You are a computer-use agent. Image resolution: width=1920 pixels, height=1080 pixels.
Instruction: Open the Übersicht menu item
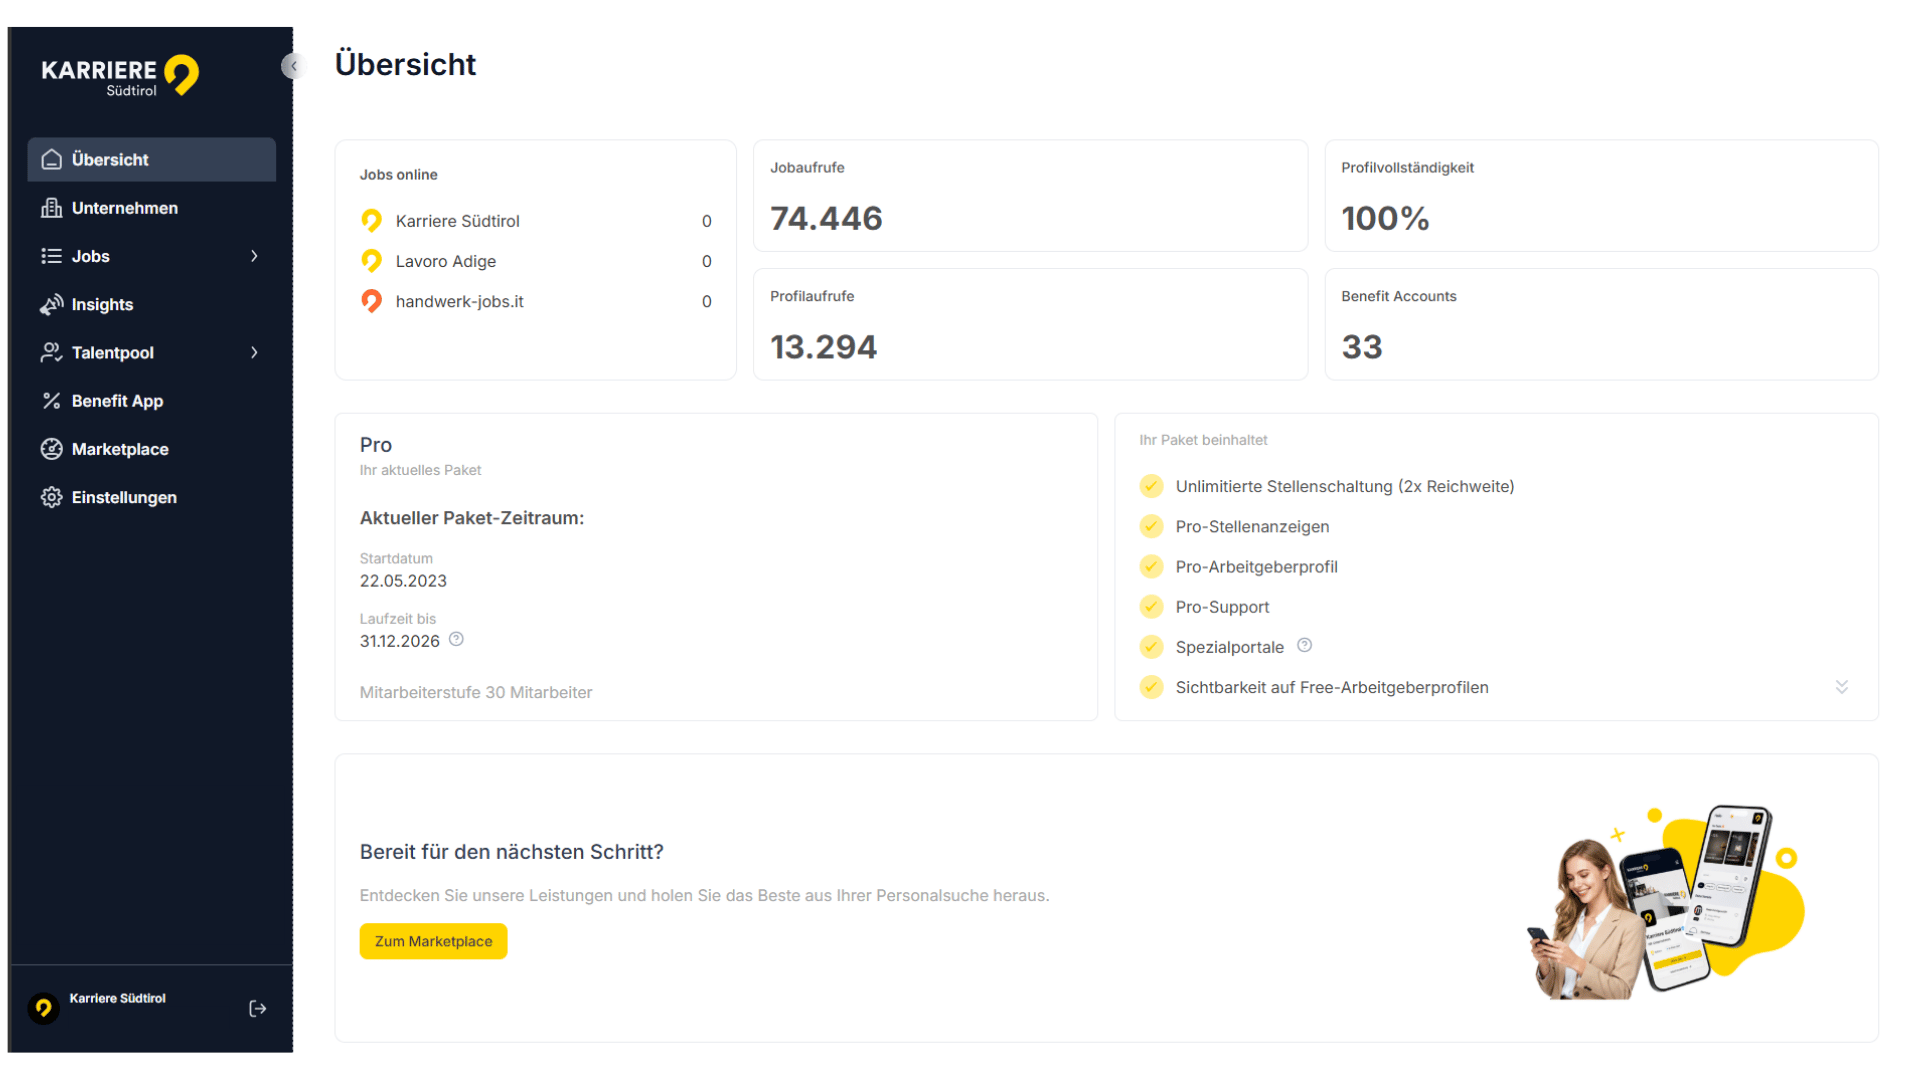152,160
